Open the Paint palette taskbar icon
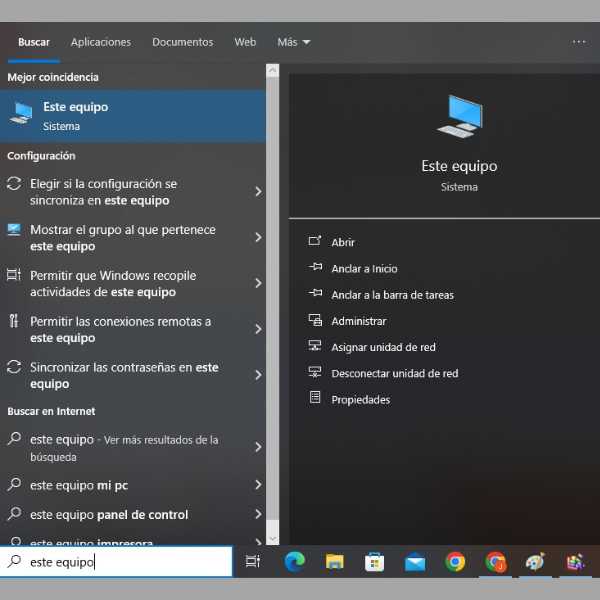 click(x=535, y=562)
